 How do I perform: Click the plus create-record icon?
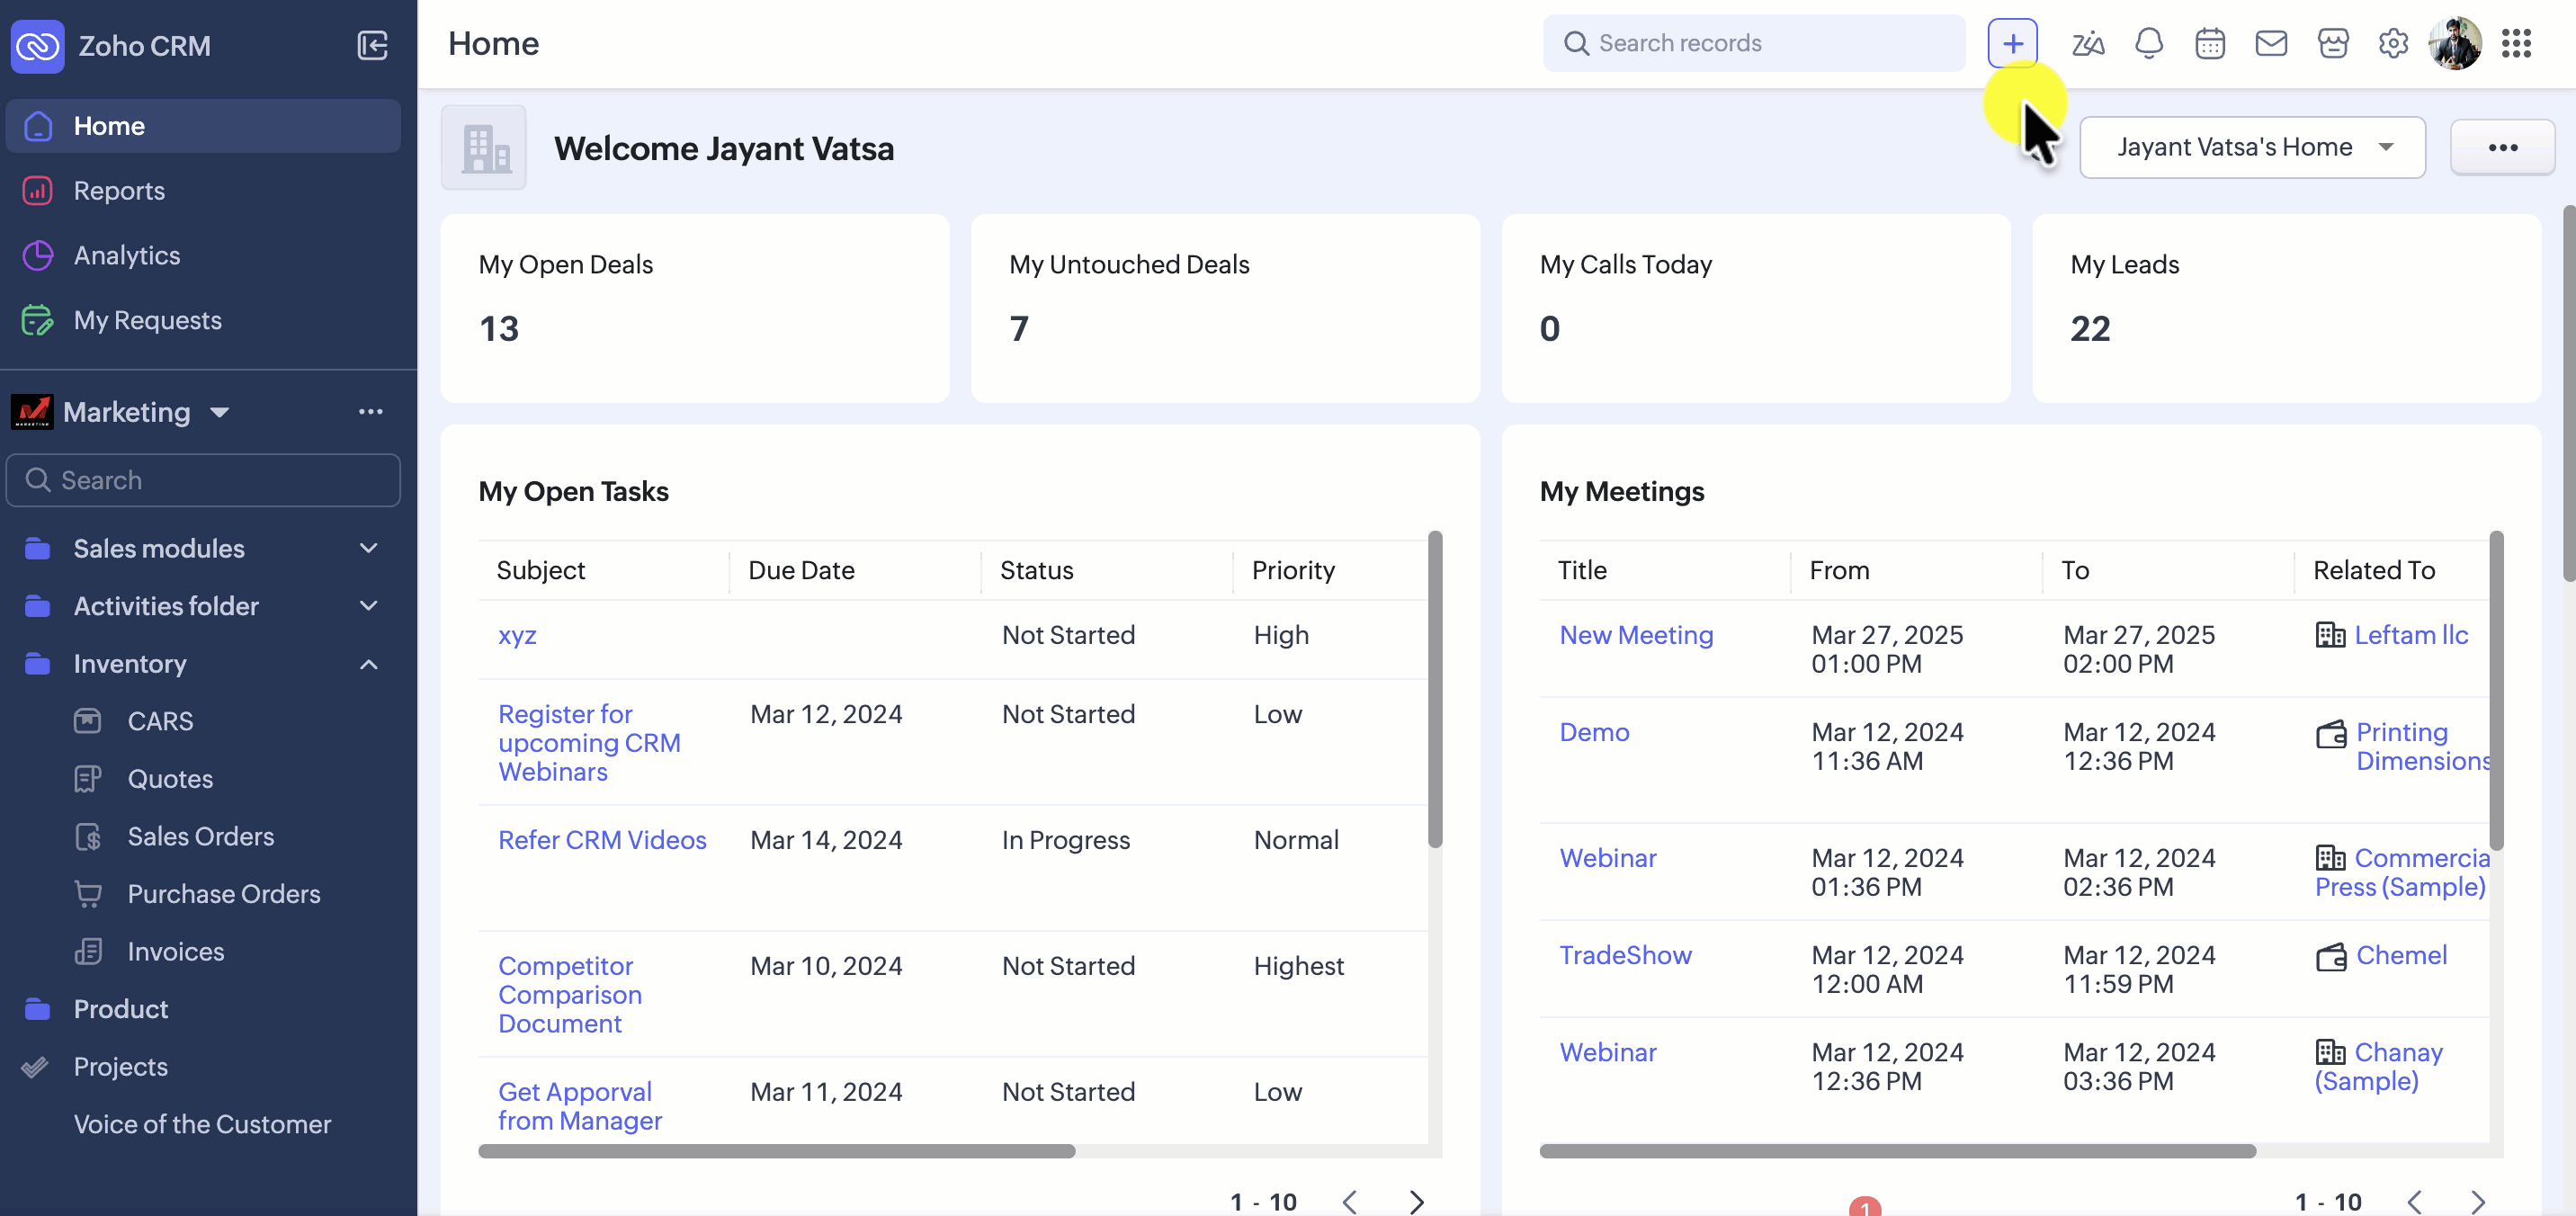coord(2012,44)
